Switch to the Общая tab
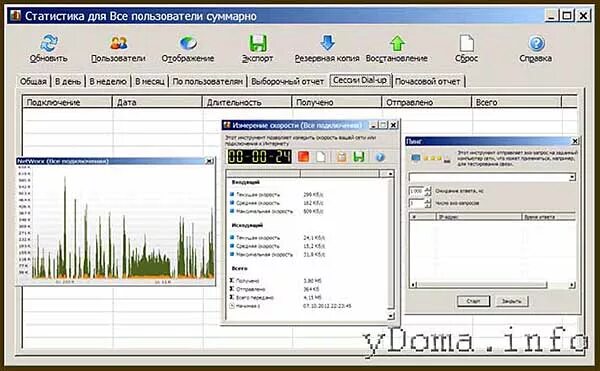The width and height of the screenshot is (600, 371). click(33, 81)
